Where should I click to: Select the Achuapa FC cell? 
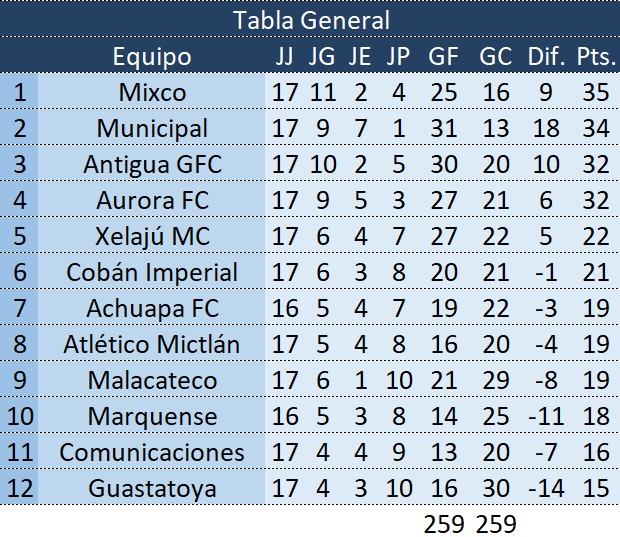152,309
